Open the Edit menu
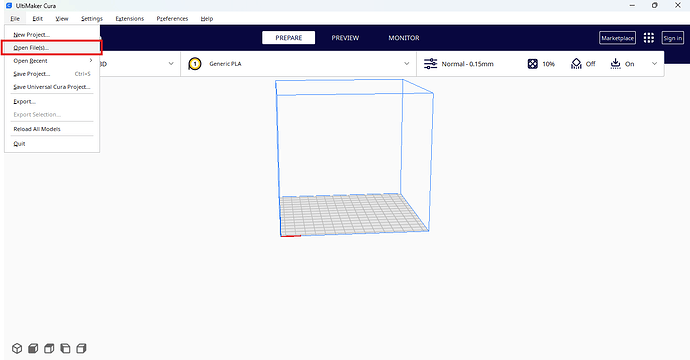The image size is (690, 360). [x=37, y=18]
